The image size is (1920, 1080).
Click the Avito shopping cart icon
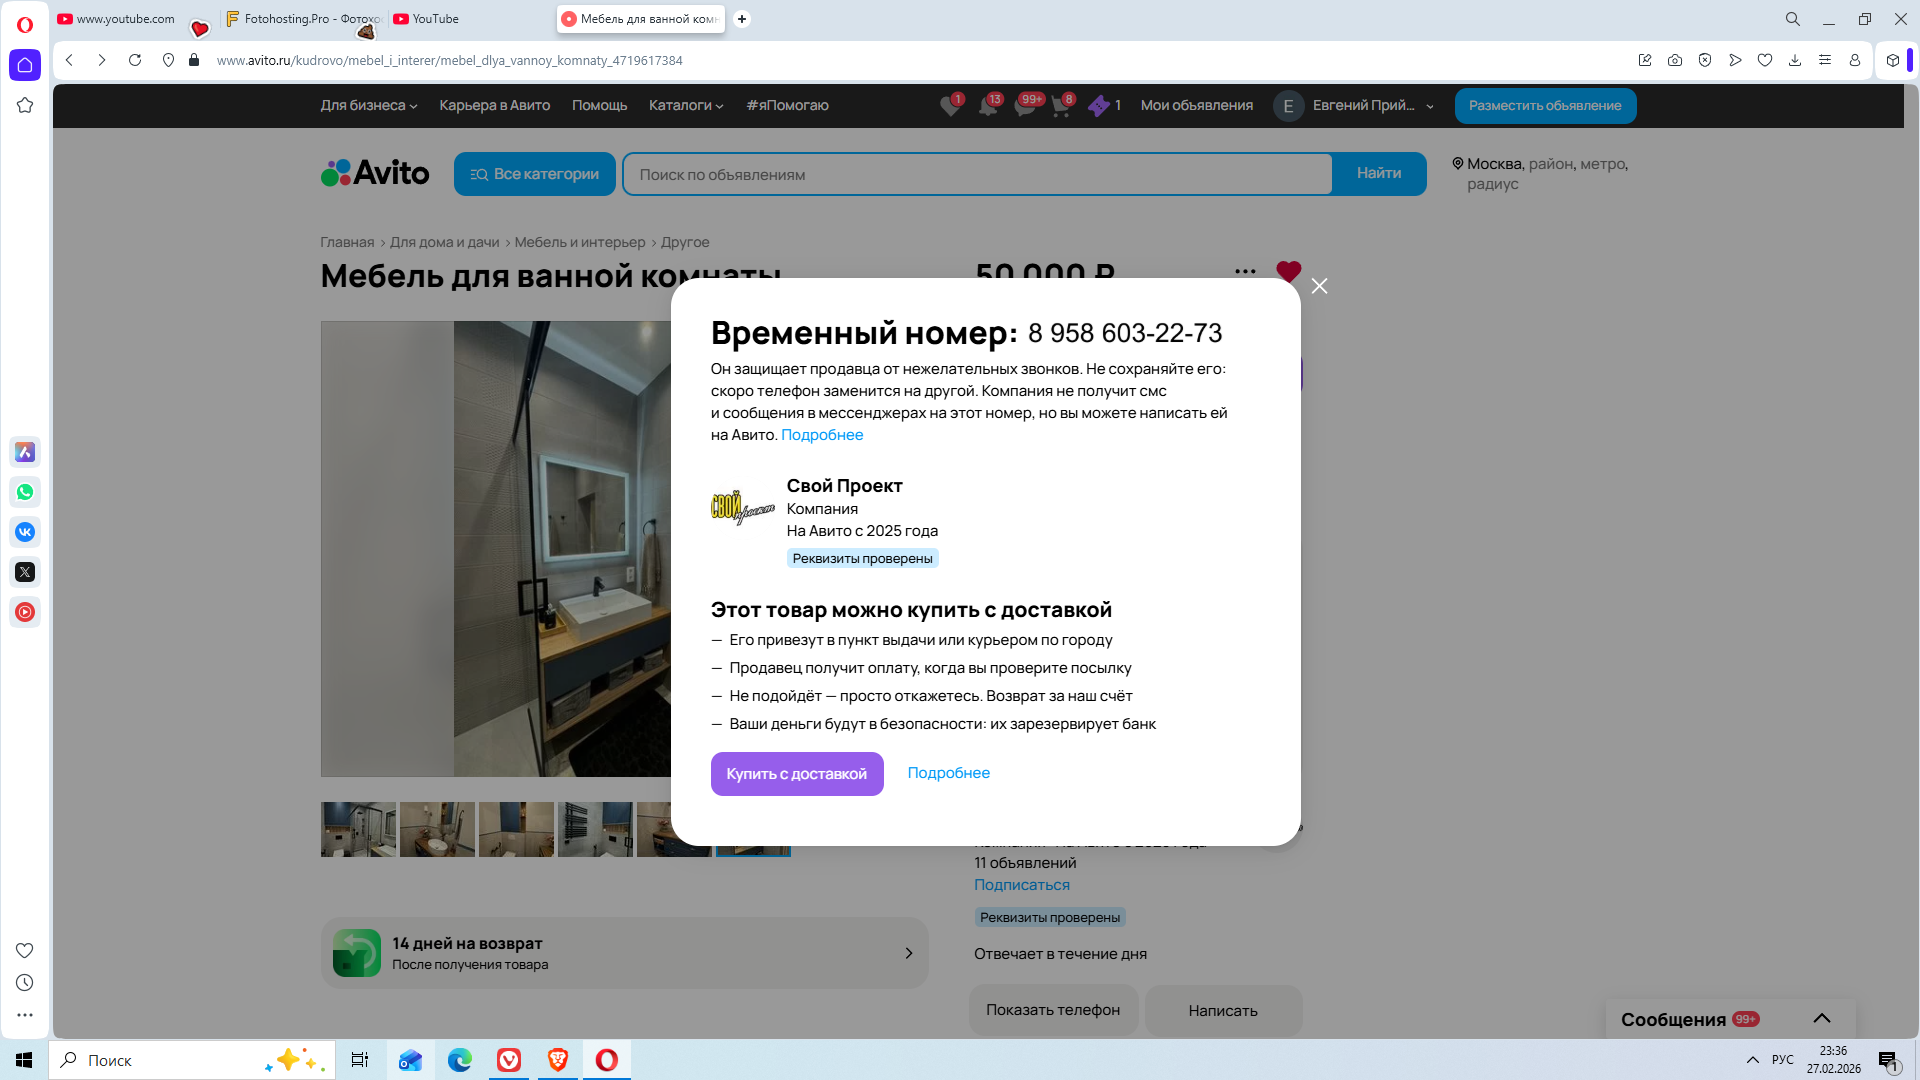[1061, 106]
